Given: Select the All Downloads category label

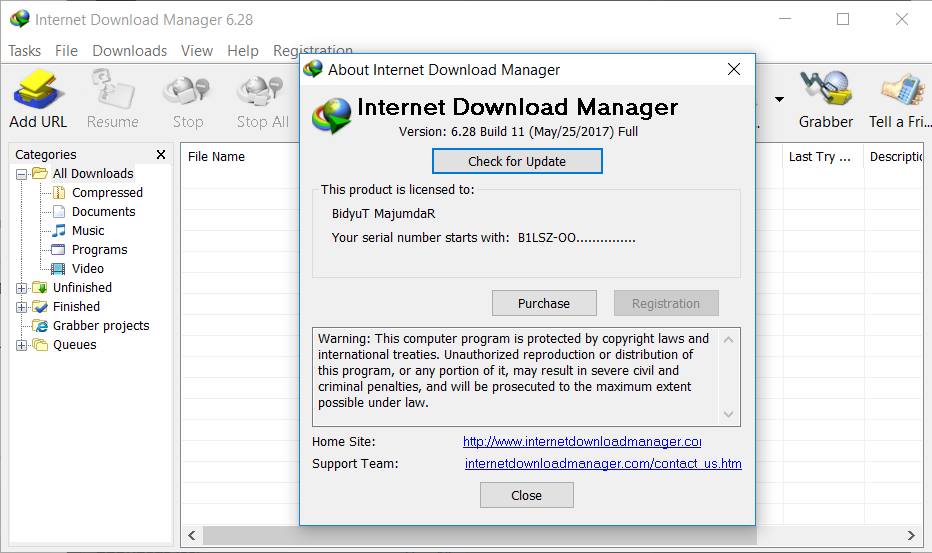Looking at the screenshot, I should point(93,174).
